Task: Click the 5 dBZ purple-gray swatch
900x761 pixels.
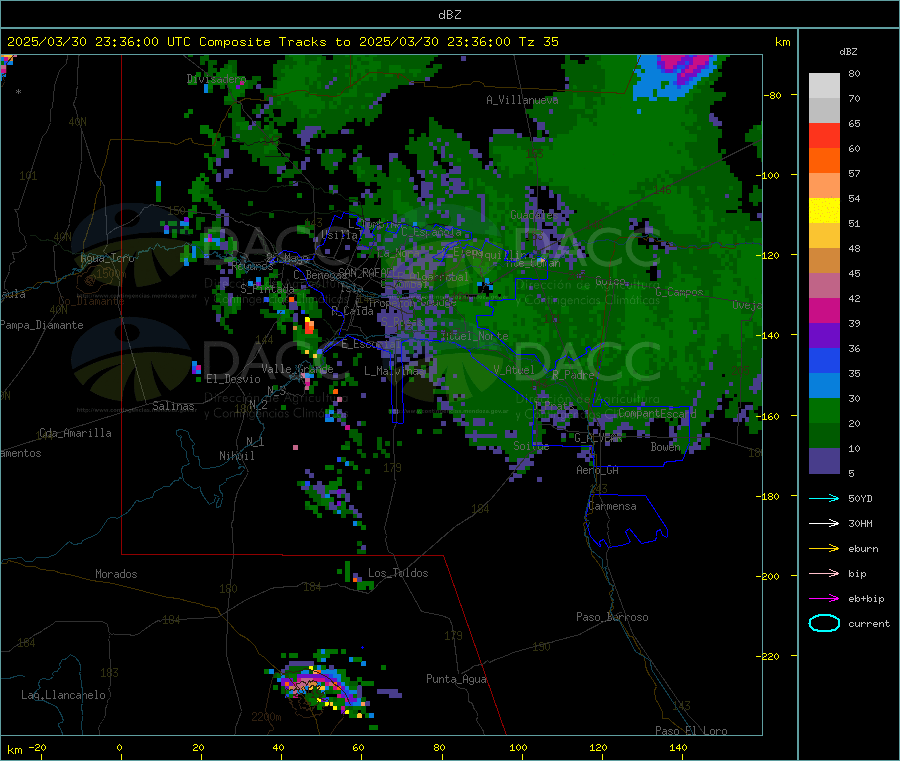Action: pyautogui.click(x=824, y=461)
